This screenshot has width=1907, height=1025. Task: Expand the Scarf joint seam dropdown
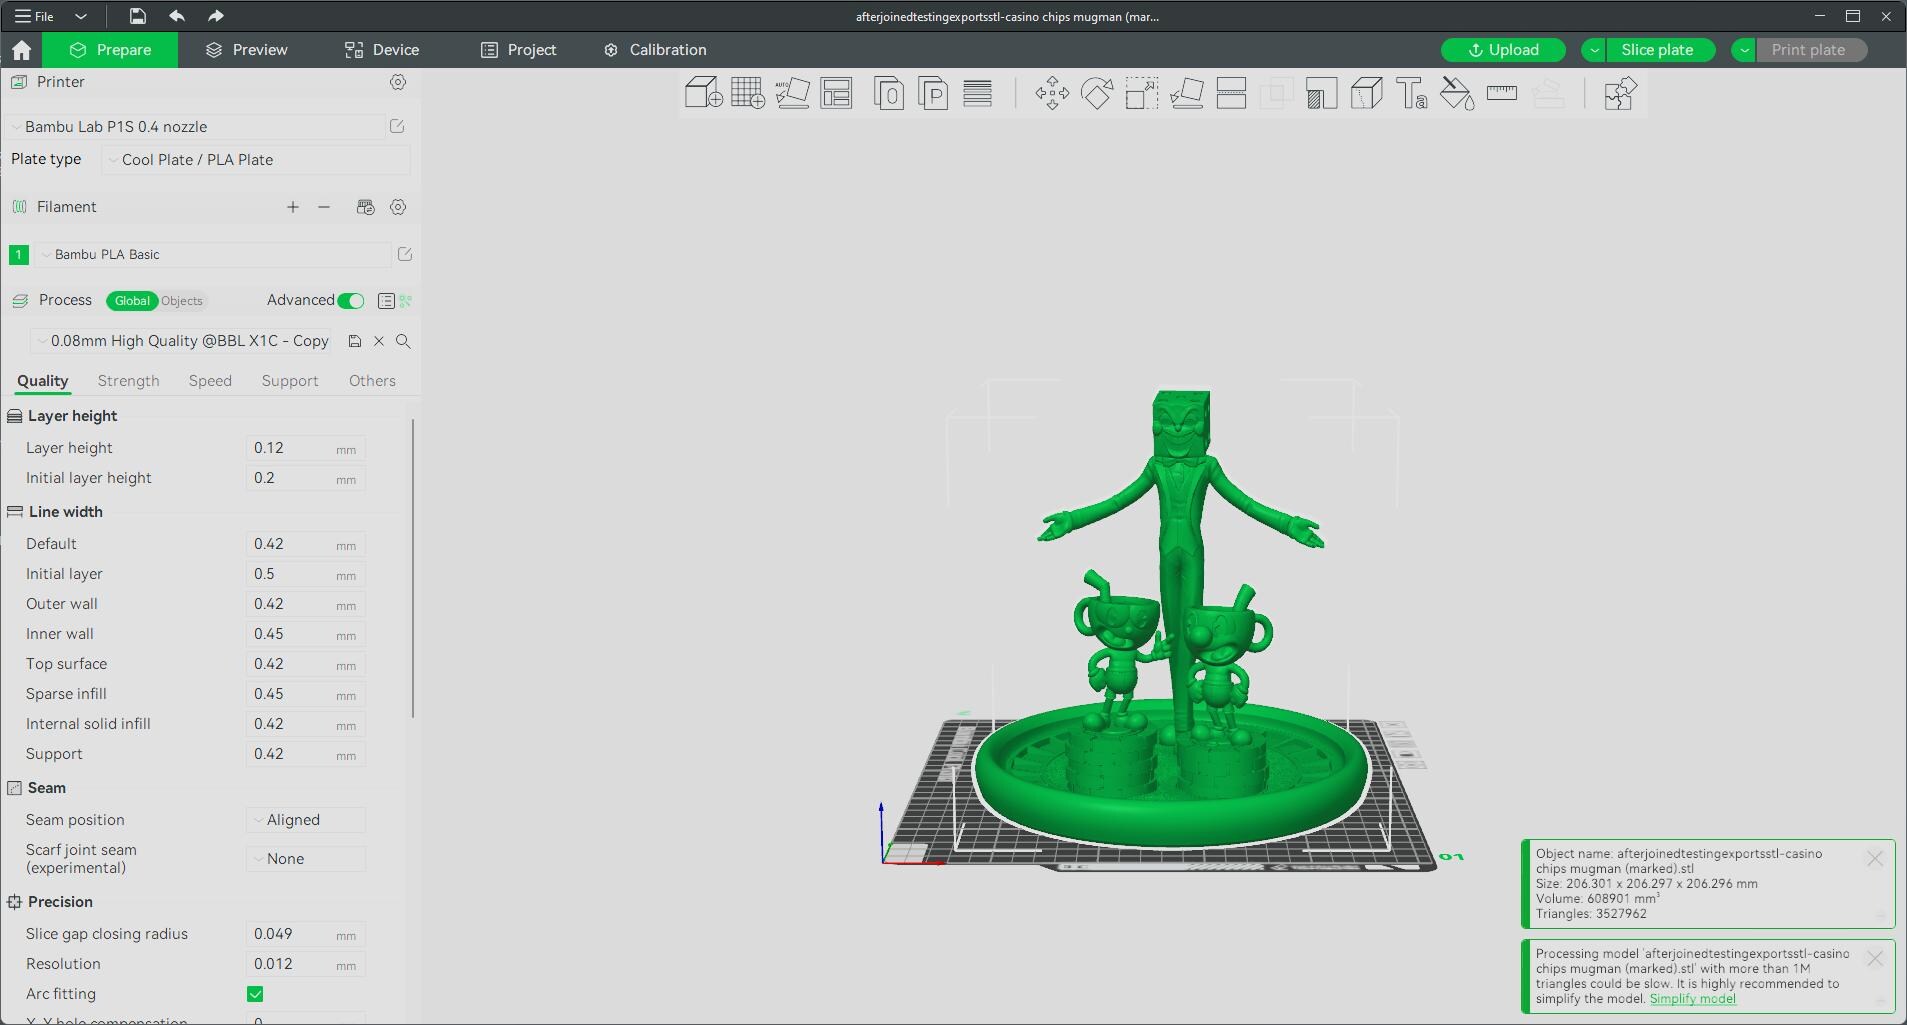306,859
